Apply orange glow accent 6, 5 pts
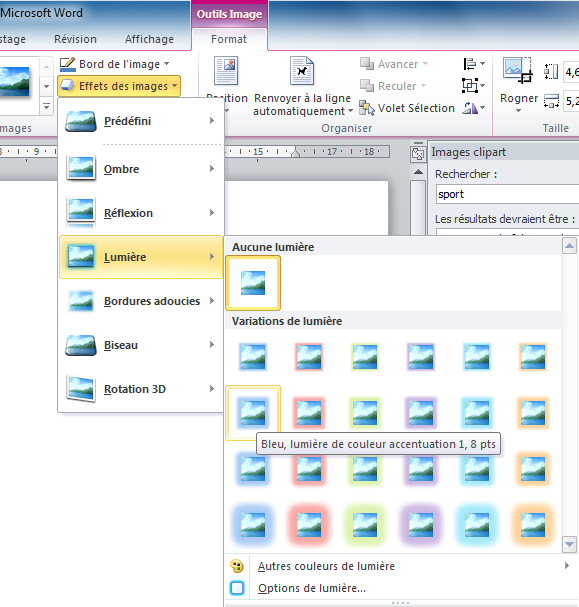 (x=533, y=357)
